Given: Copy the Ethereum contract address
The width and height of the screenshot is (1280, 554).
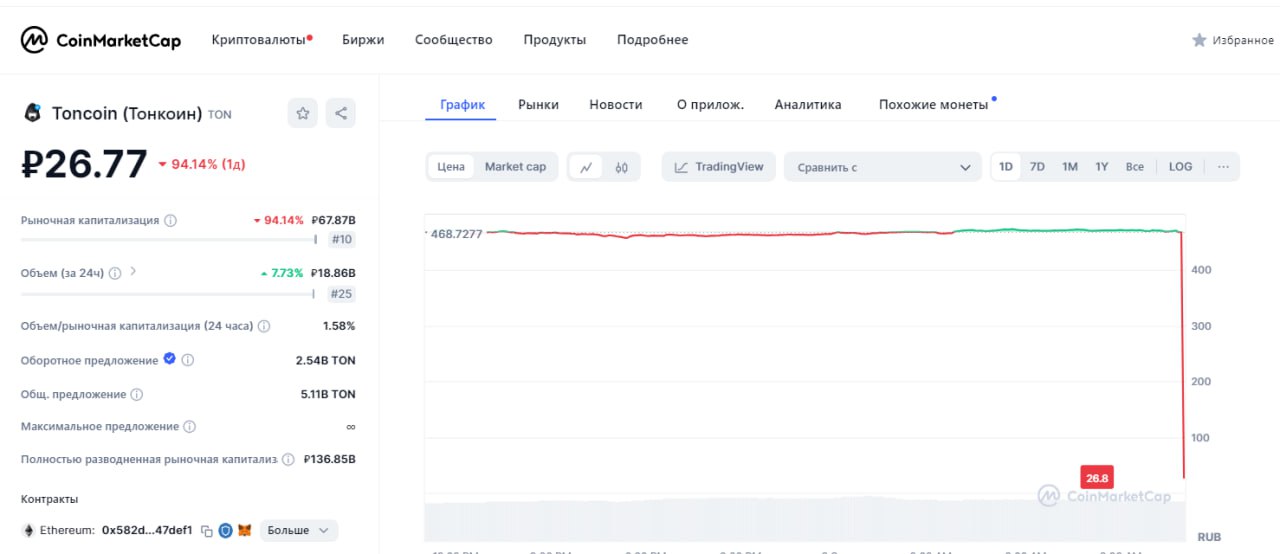Looking at the screenshot, I should [207, 531].
